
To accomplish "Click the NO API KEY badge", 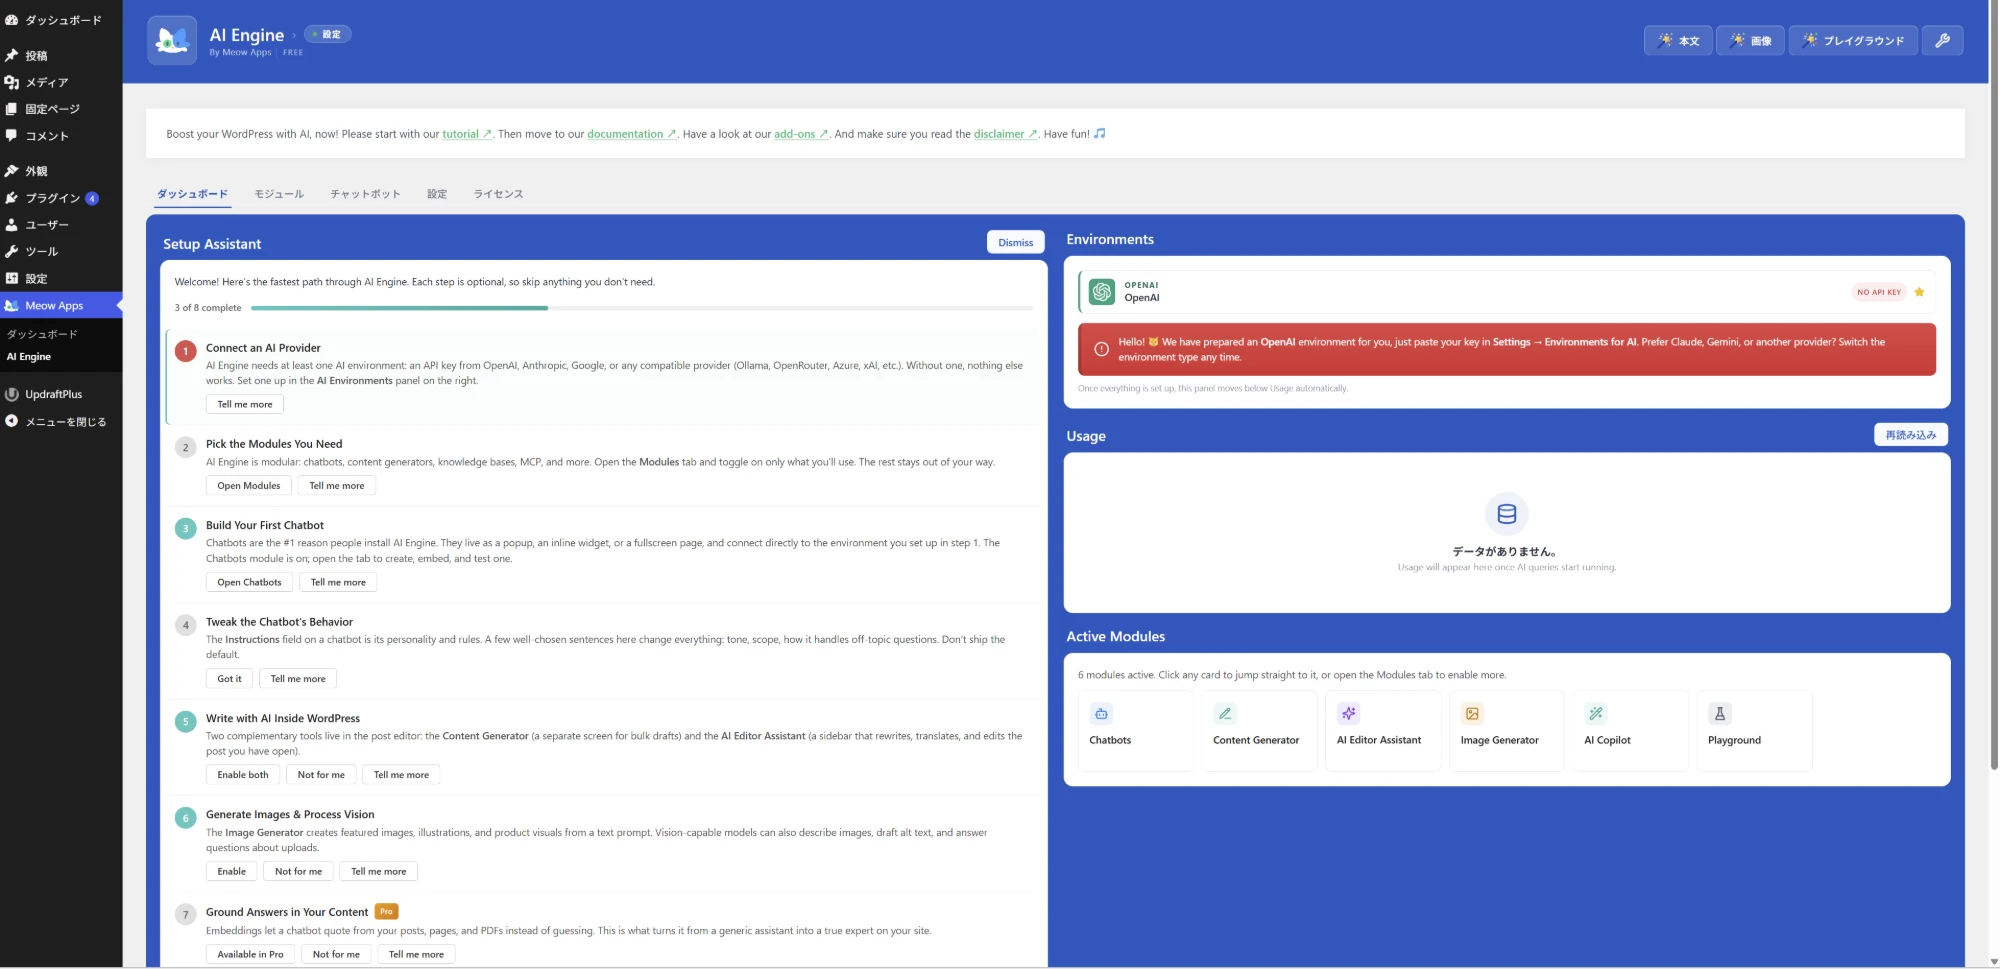I will click(x=1879, y=292).
